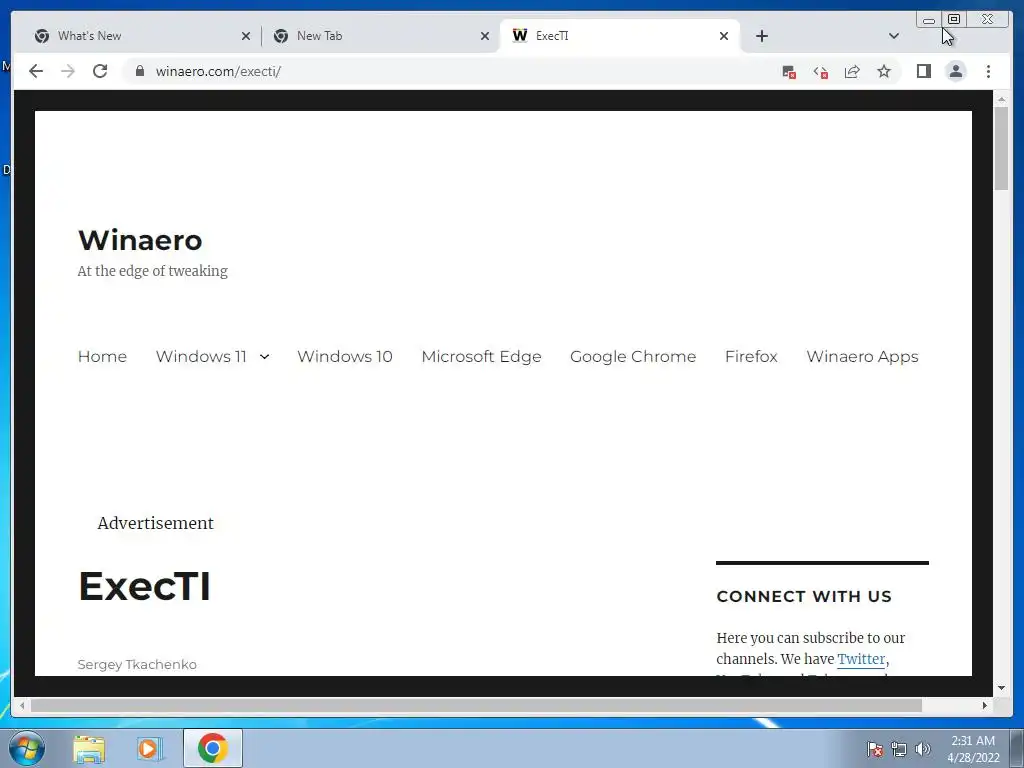Click the scroll left arrow
The width and height of the screenshot is (1024, 768).
(x=22, y=705)
